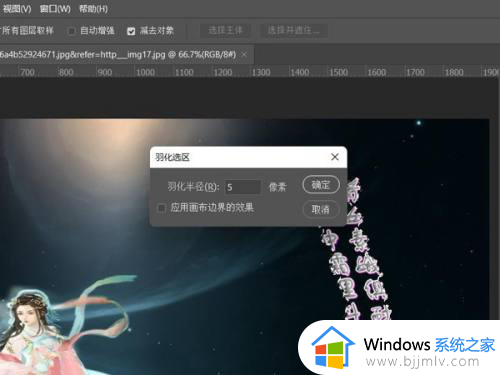The image size is (500, 375).
Task: Click the 1000 mark on horizontal ruler
Action: 145,72
